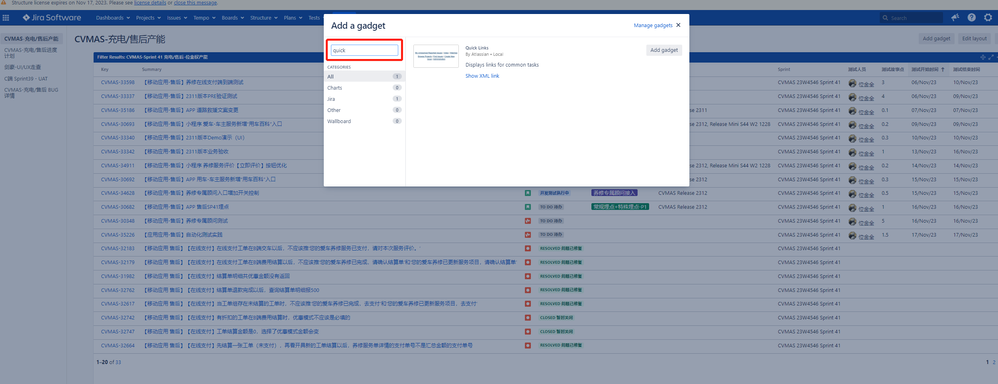Open issue CVMAS-30693 key link
This screenshot has height=384, width=998.
coord(118,124)
